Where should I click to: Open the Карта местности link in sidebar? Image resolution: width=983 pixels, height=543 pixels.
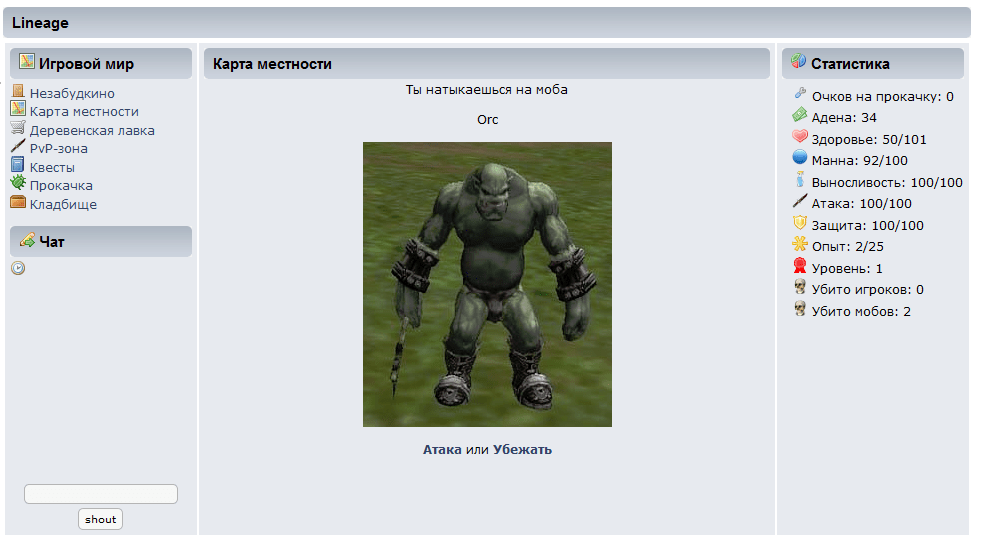(x=84, y=112)
